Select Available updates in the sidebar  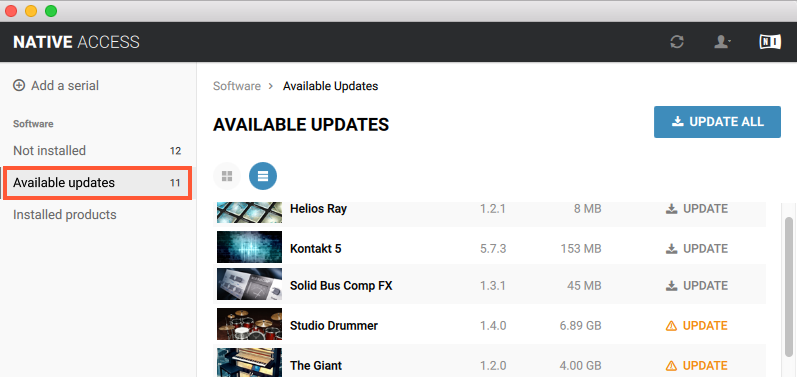coord(97,182)
